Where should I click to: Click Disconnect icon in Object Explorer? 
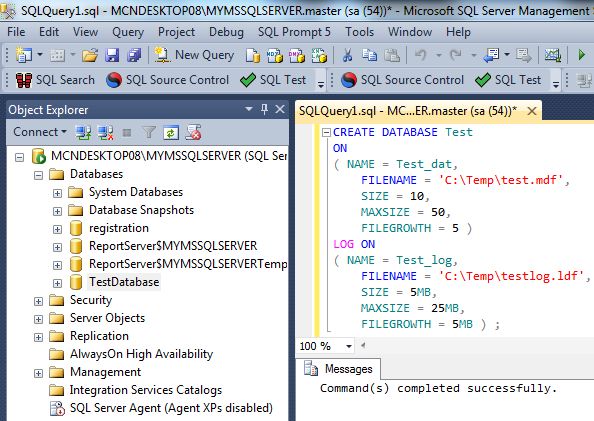(x=105, y=132)
